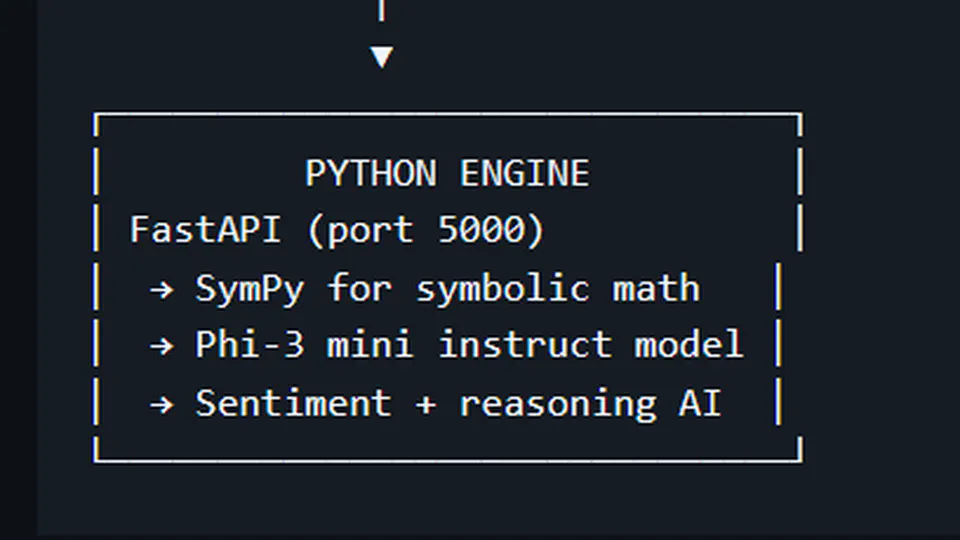This screenshot has width=960, height=540.
Task: Click the downward arrowhead above the box
Action: (381, 57)
